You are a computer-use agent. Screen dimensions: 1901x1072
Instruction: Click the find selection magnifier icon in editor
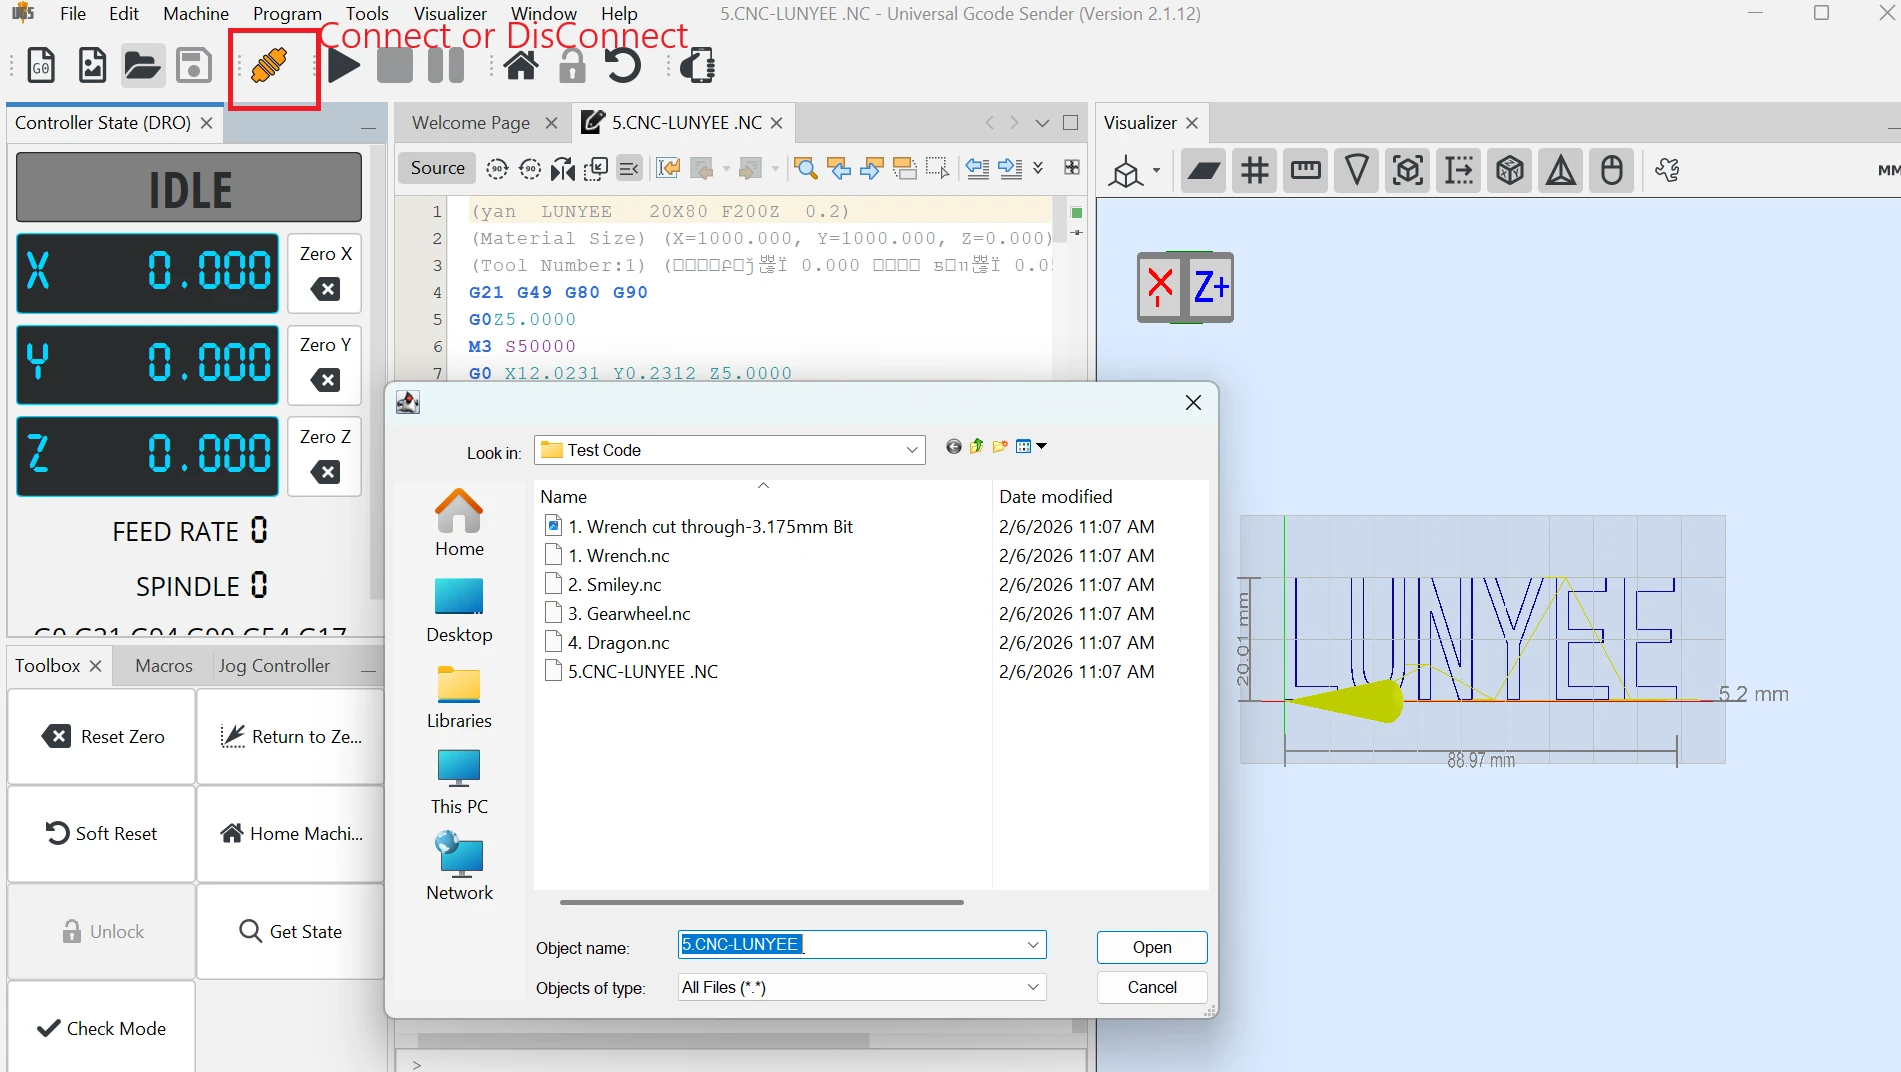806,168
